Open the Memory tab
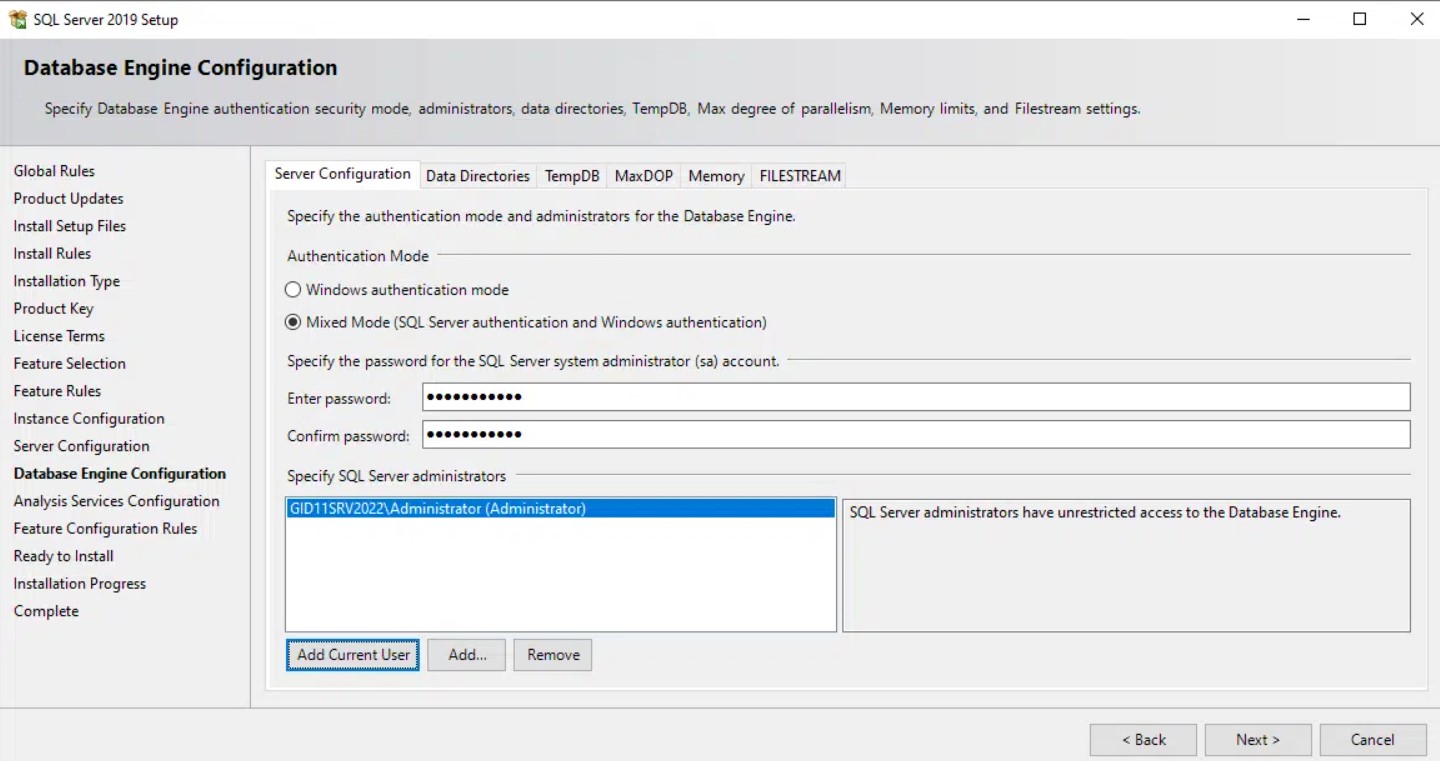Viewport: 1440px width, 761px height. [x=716, y=176]
